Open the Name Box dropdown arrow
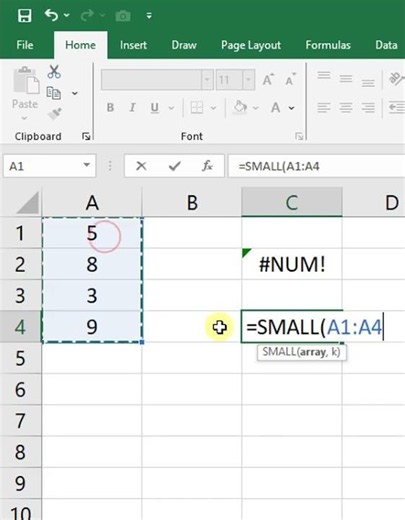Viewport: 405px width, 520px height. pos(87,165)
